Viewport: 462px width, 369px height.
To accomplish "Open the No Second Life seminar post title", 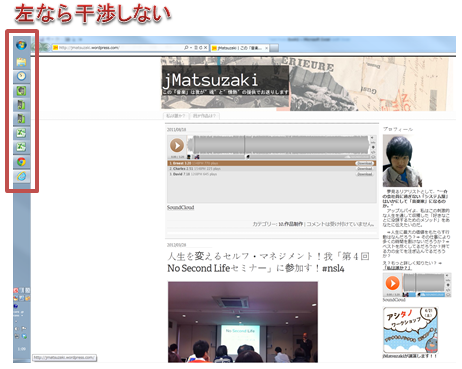I will pyautogui.click(x=268, y=262).
